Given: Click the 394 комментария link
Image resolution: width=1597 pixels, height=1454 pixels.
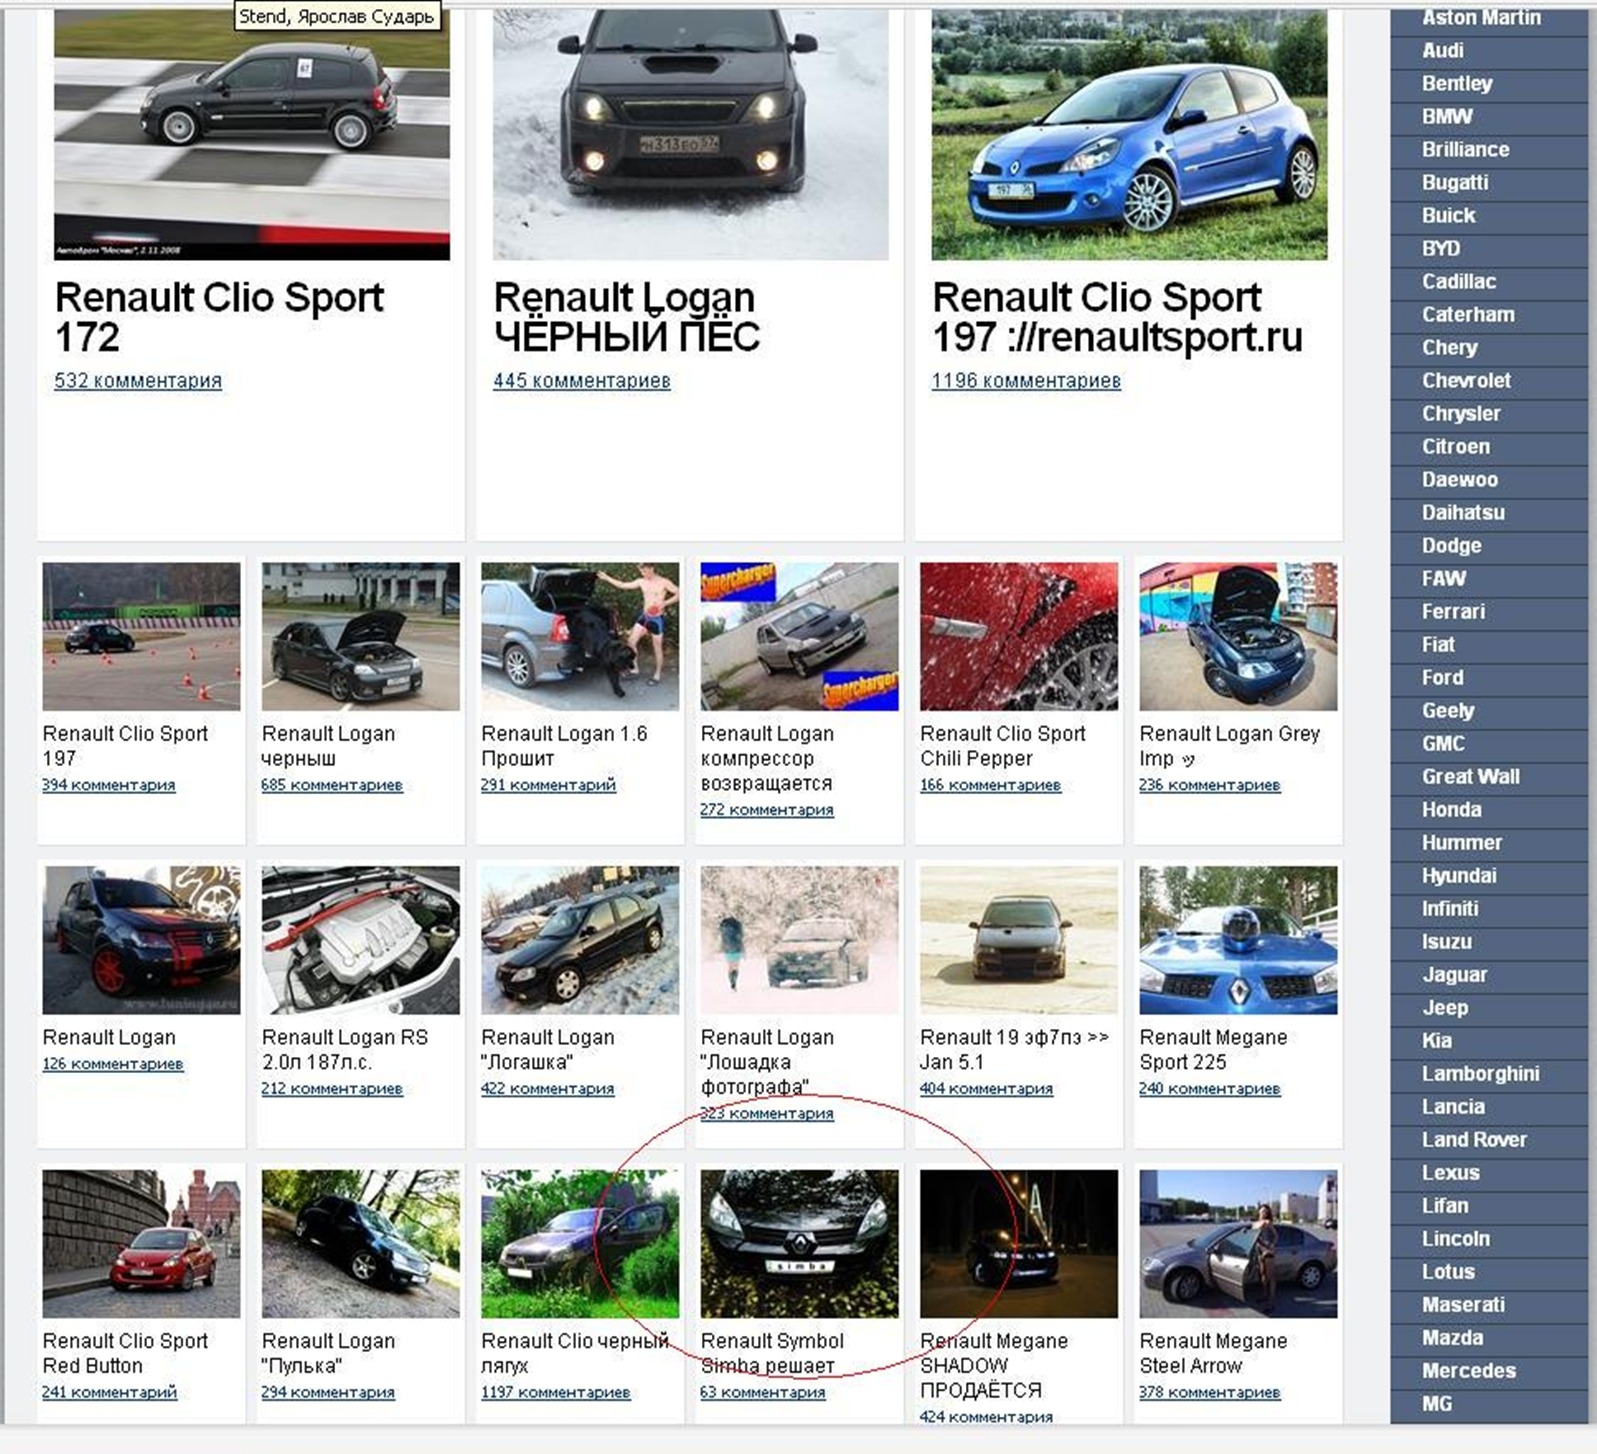Looking at the screenshot, I should [x=109, y=785].
